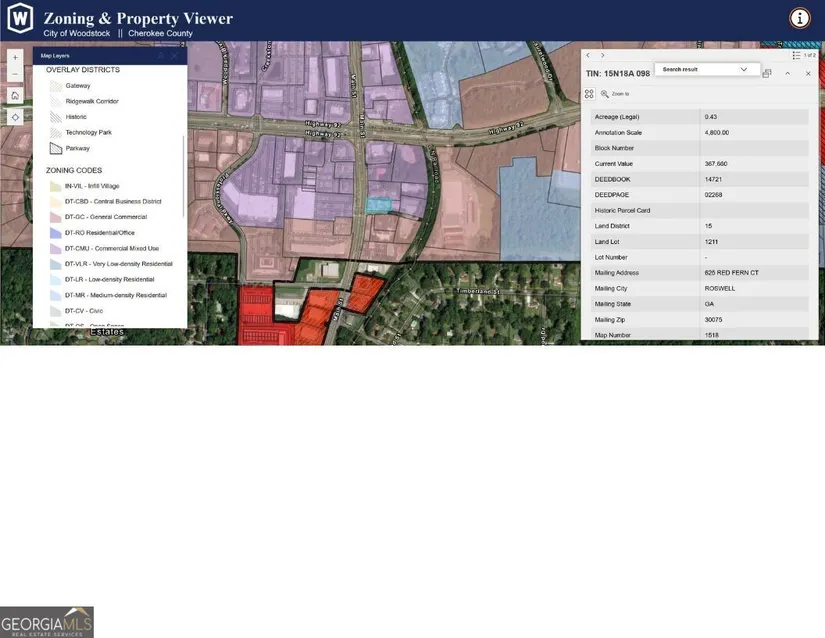825x638 pixels.
Task: Close the Map Layers panel
Action: (x=175, y=56)
